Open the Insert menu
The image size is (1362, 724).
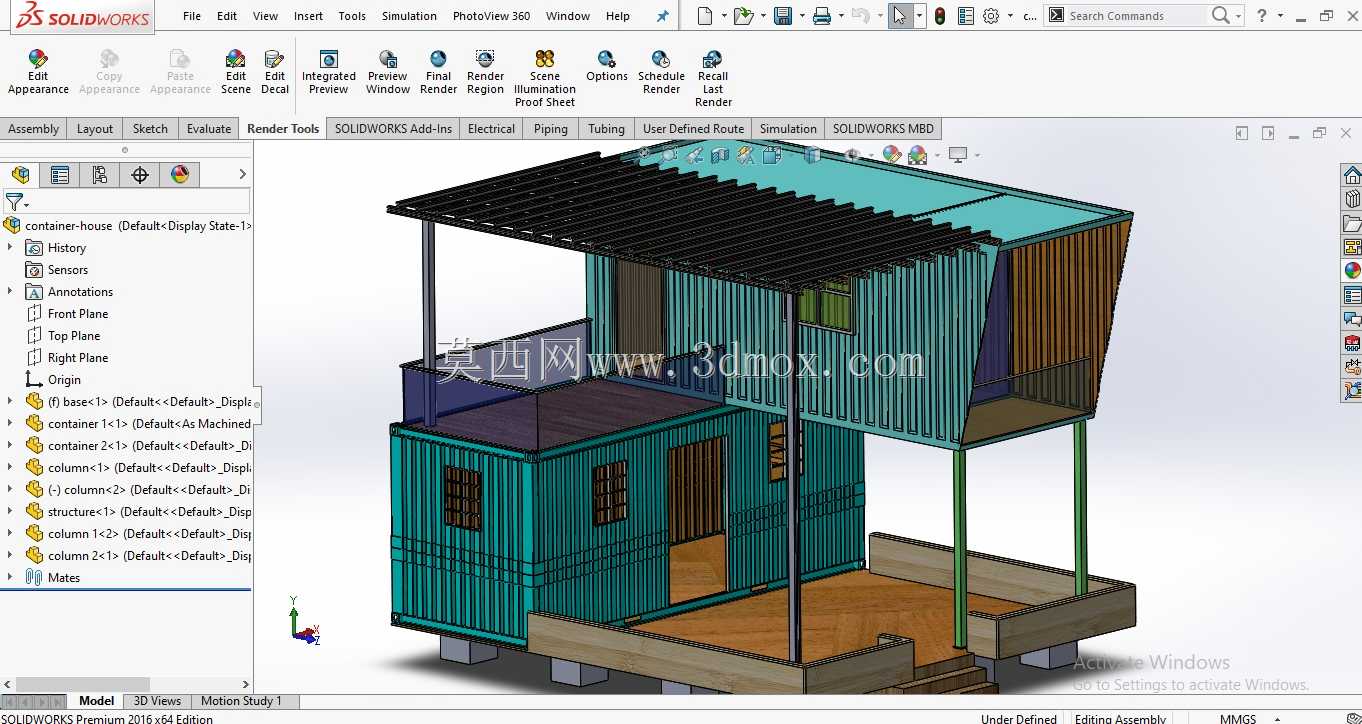point(308,16)
